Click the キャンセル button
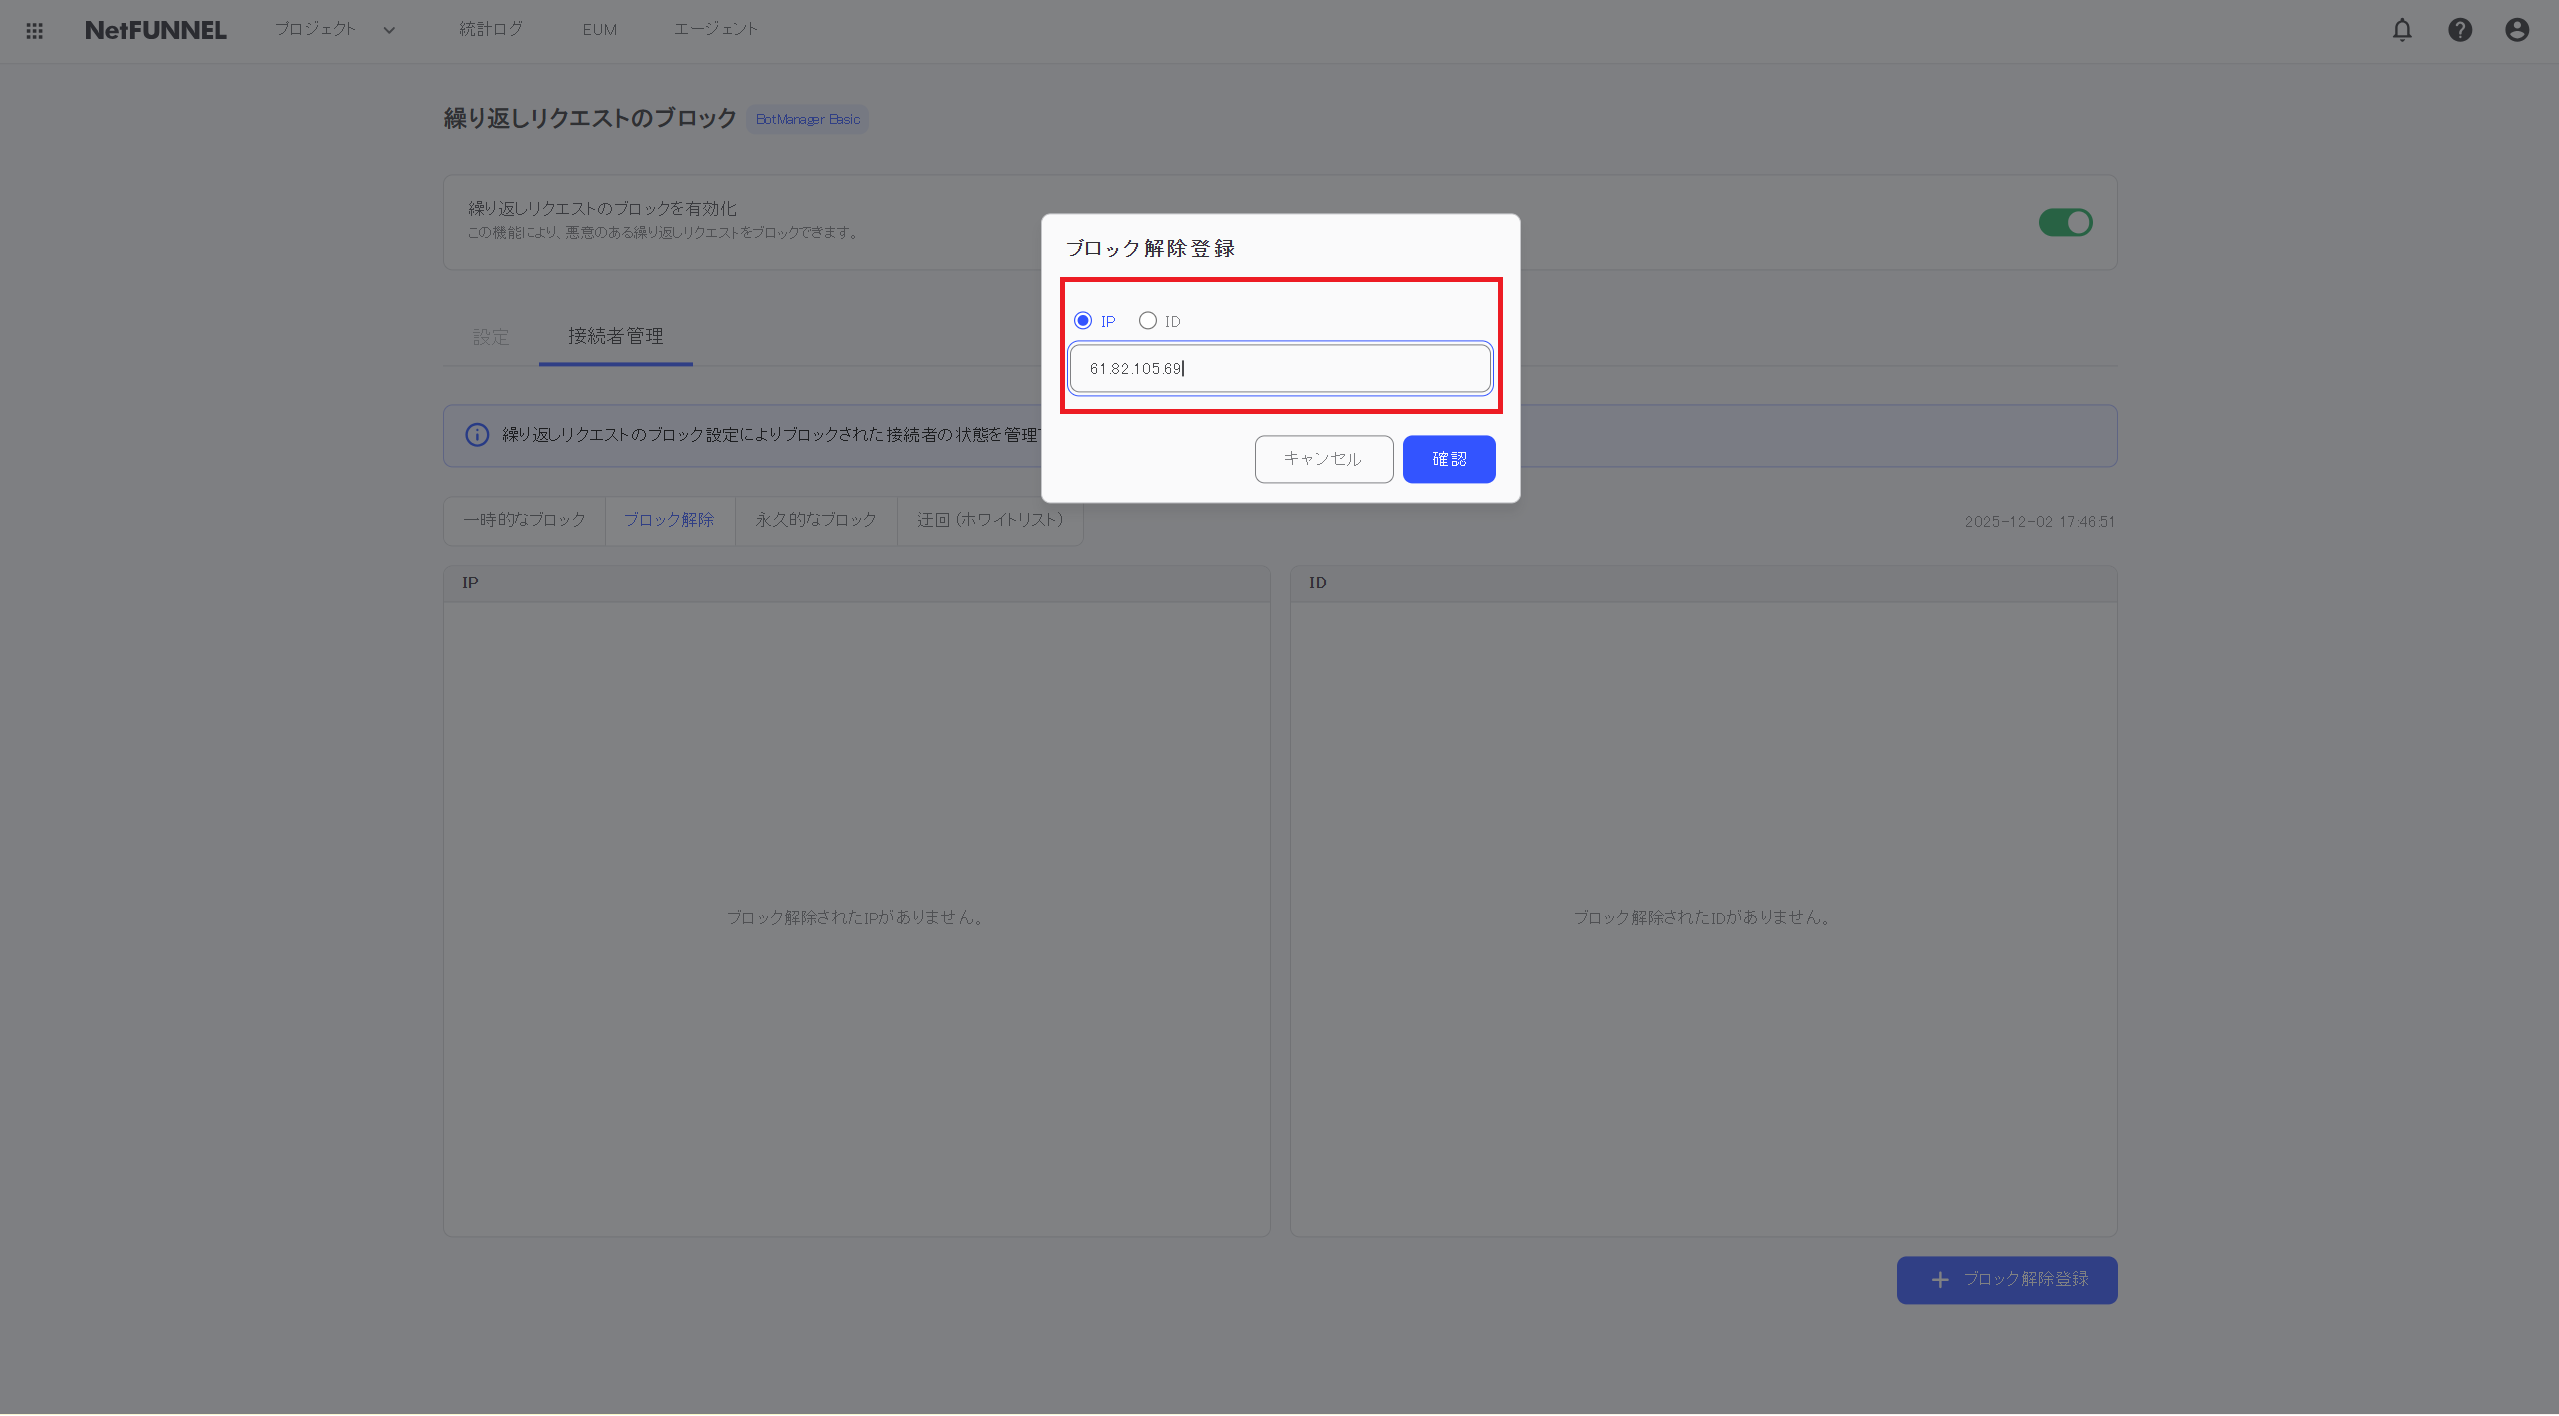This screenshot has width=2559, height=1416. click(x=1323, y=459)
